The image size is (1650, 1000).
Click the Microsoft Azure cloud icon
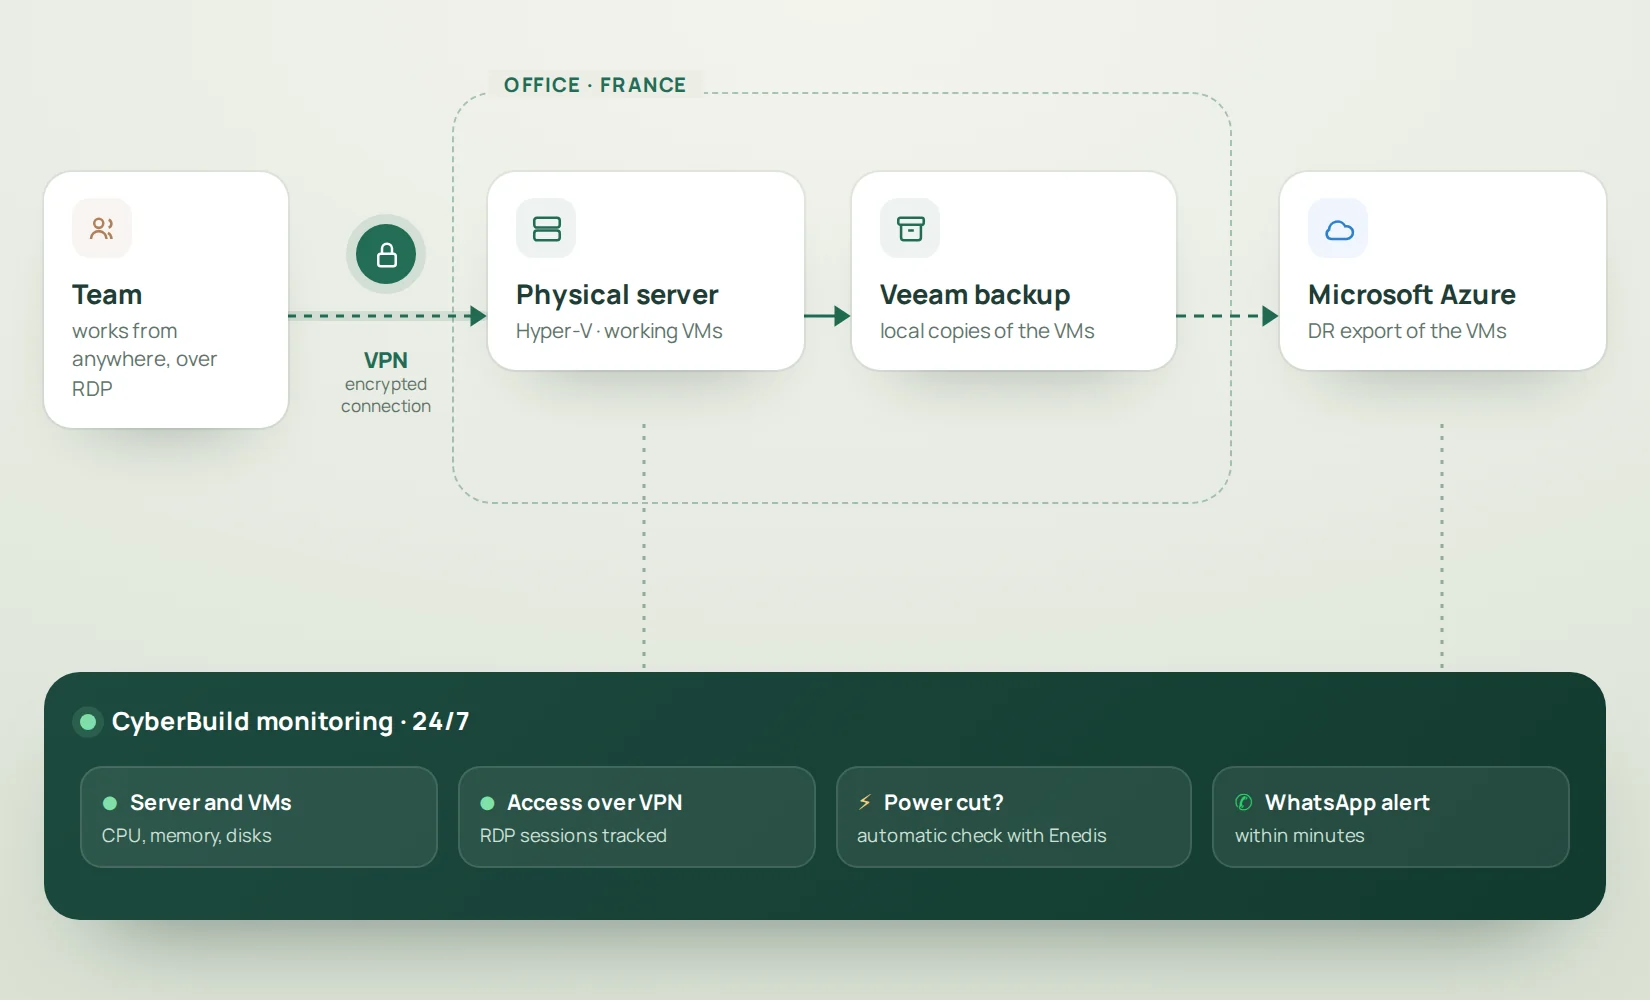[1338, 228]
